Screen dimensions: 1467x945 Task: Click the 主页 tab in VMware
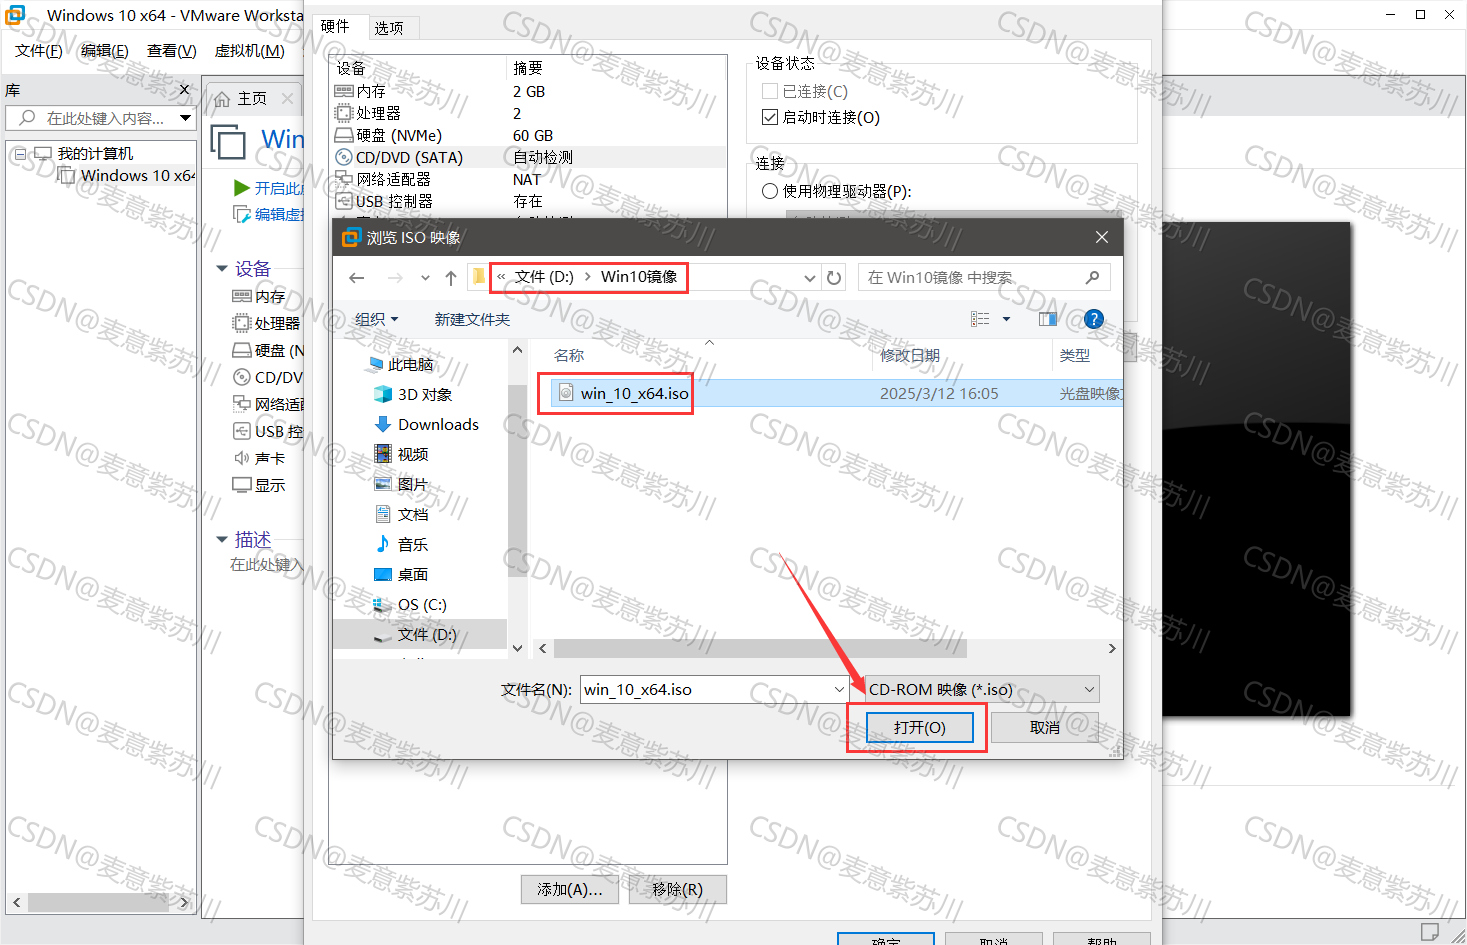pos(252,98)
